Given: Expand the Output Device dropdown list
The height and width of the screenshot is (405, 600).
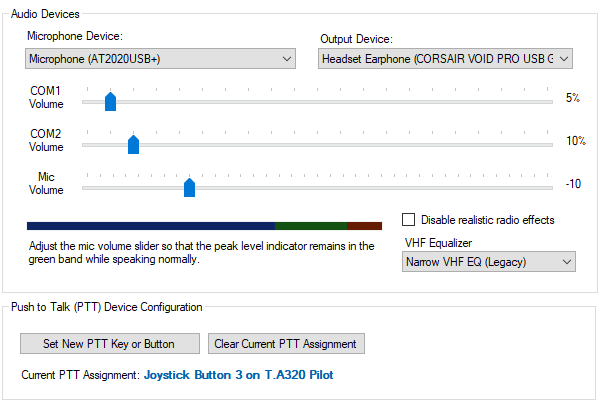Looking at the screenshot, I should [x=445, y=59].
